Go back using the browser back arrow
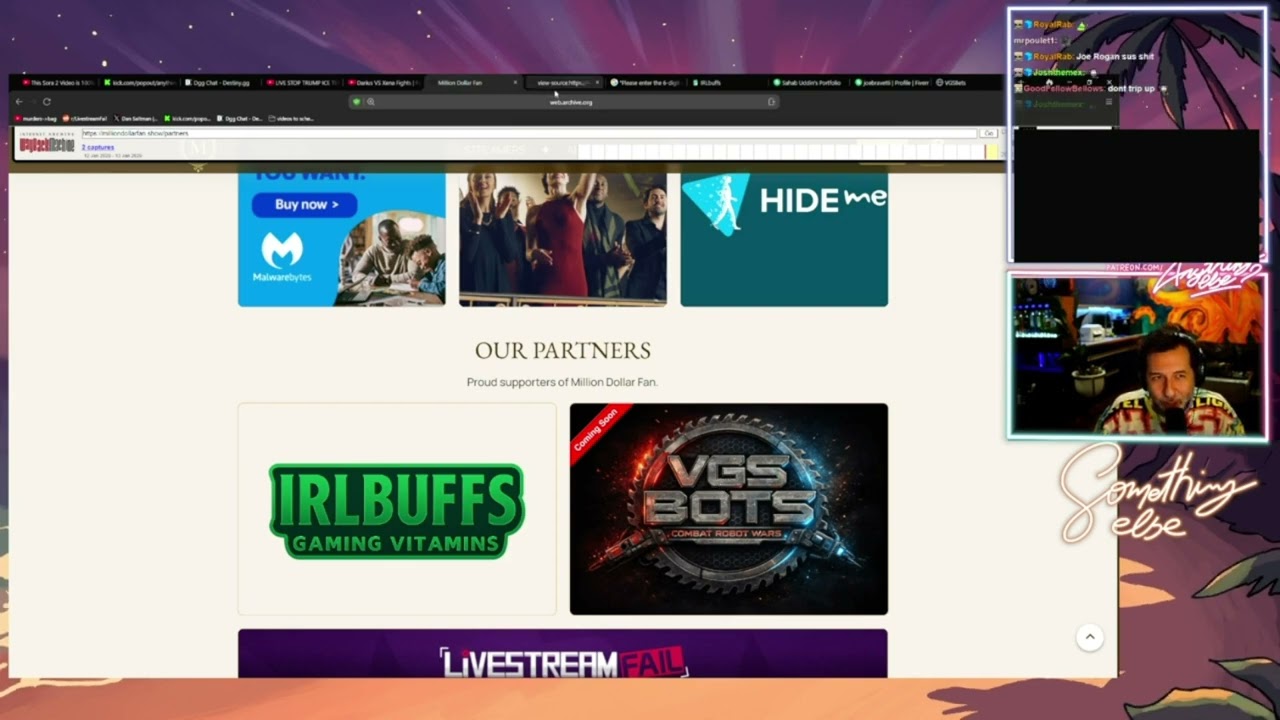The width and height of the screenshot is (1280, 720). (19, 102)
